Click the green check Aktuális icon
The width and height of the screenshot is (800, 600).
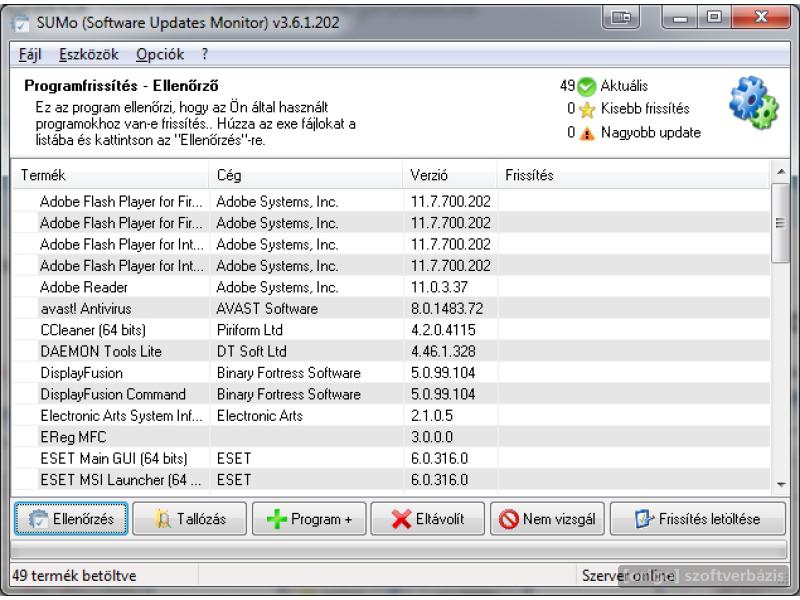point(586,87)
